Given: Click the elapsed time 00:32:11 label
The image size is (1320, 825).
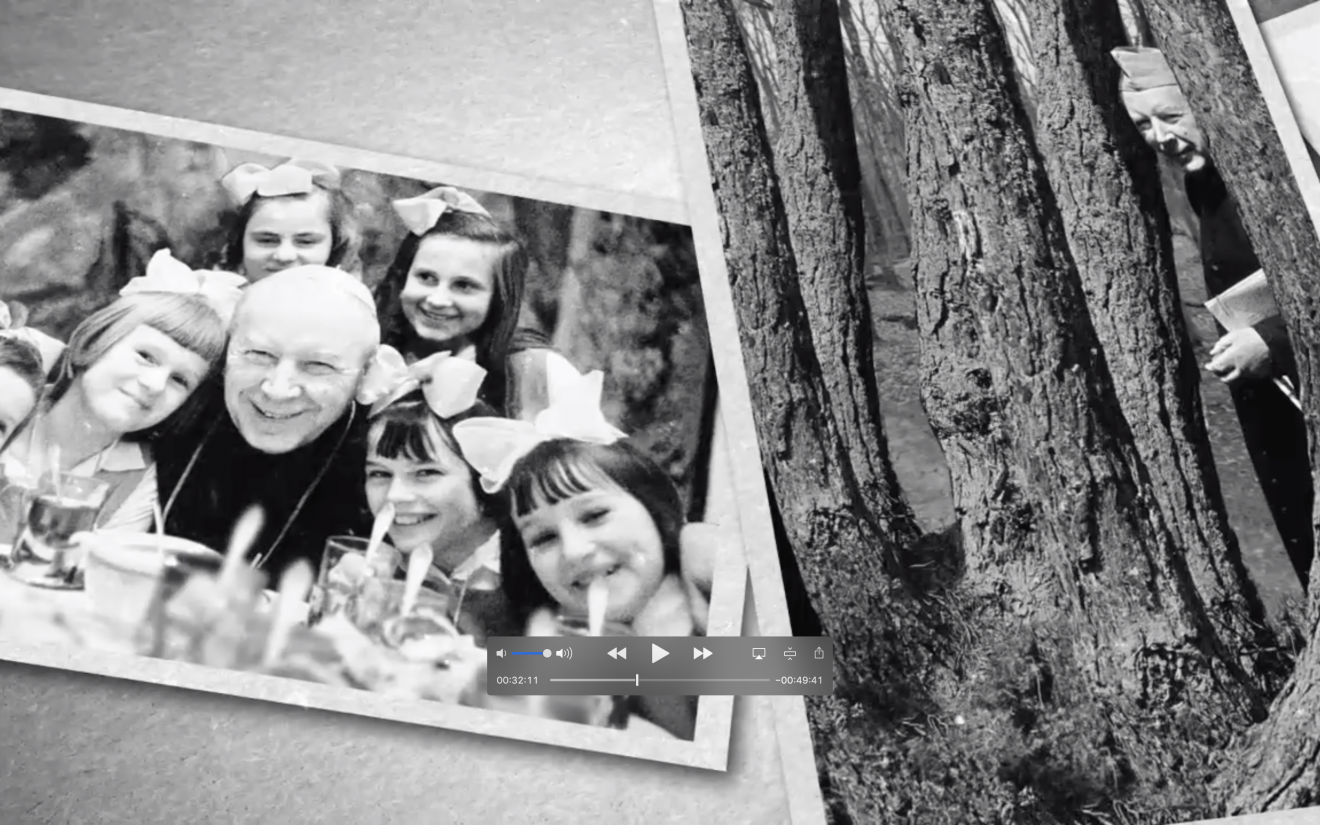Looking at the screenshot, I should tap(517, 680).
